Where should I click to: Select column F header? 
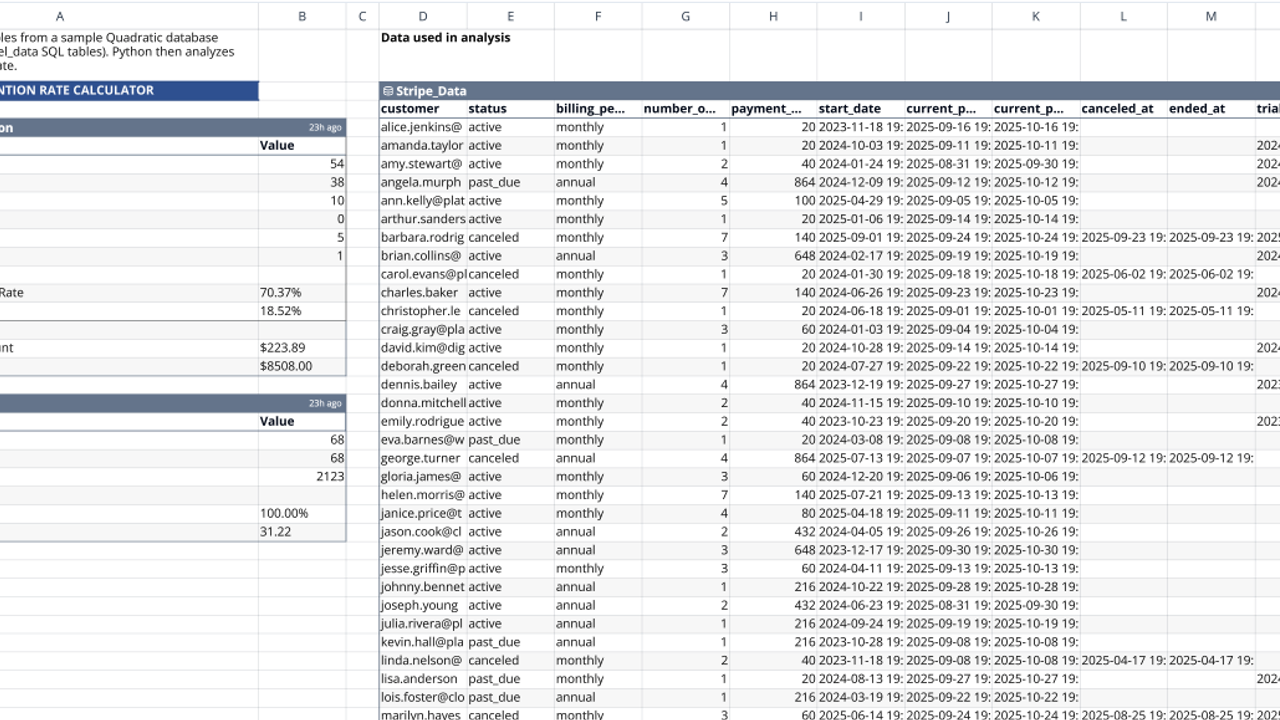tap(598, 16)
